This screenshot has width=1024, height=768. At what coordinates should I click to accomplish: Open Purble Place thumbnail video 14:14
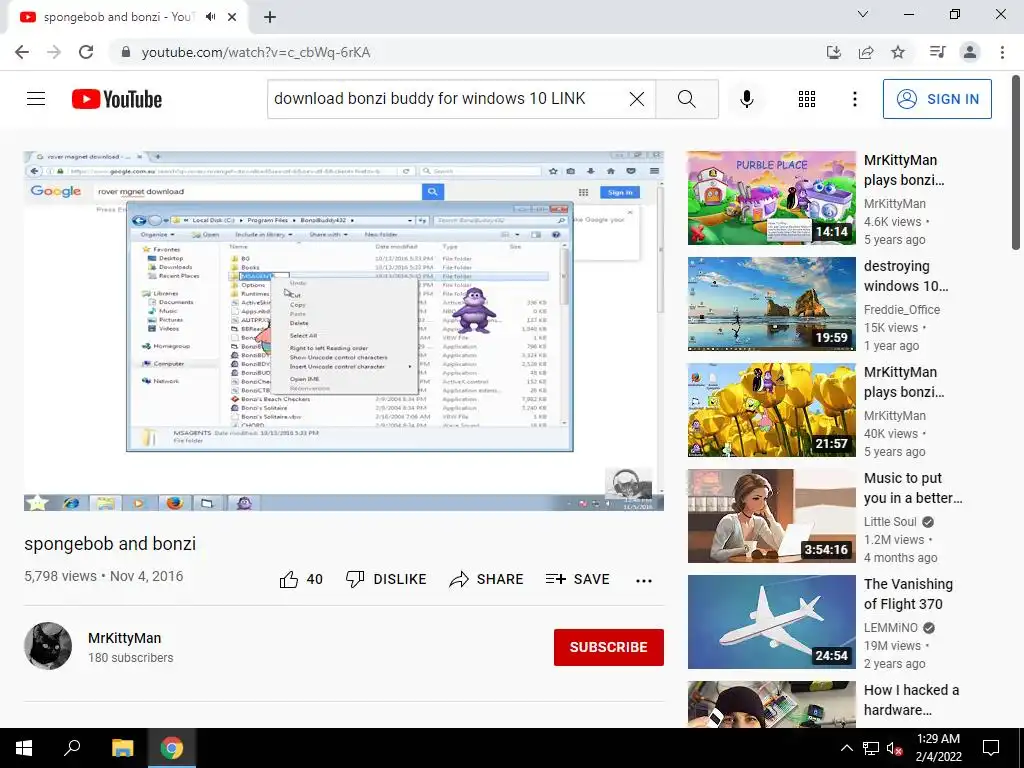(x=771, y=198)
